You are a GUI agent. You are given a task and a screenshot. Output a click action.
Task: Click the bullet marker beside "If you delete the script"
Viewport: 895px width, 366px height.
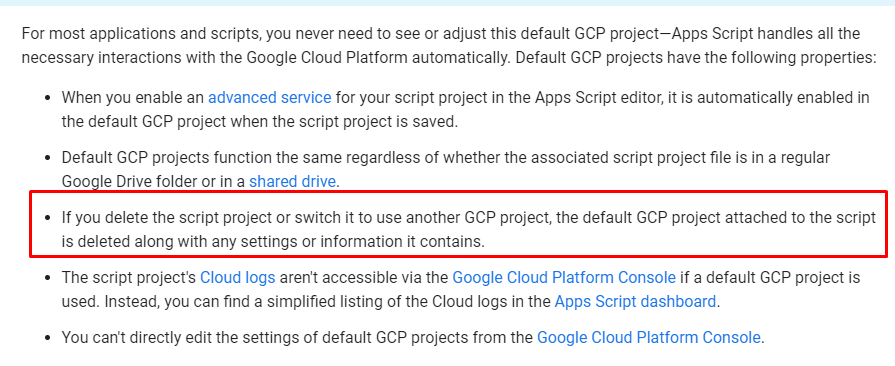pos(48,218)
